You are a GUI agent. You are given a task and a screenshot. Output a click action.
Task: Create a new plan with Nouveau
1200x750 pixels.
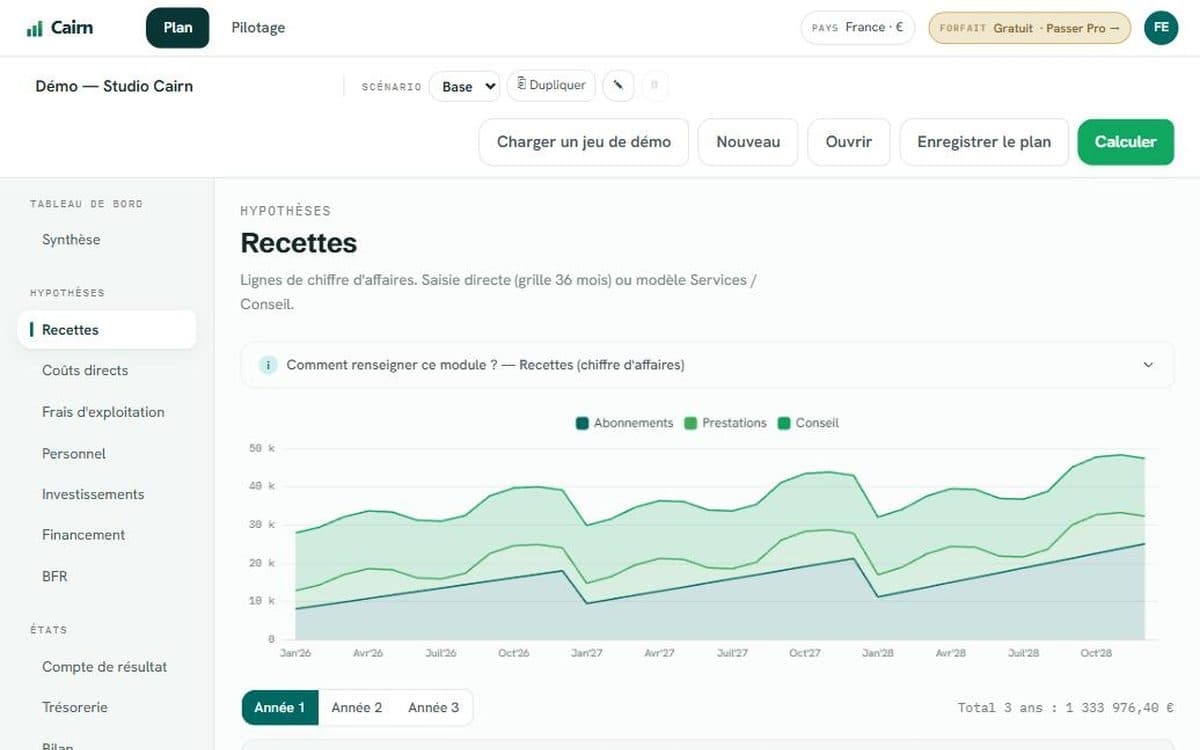click(748, 142)
